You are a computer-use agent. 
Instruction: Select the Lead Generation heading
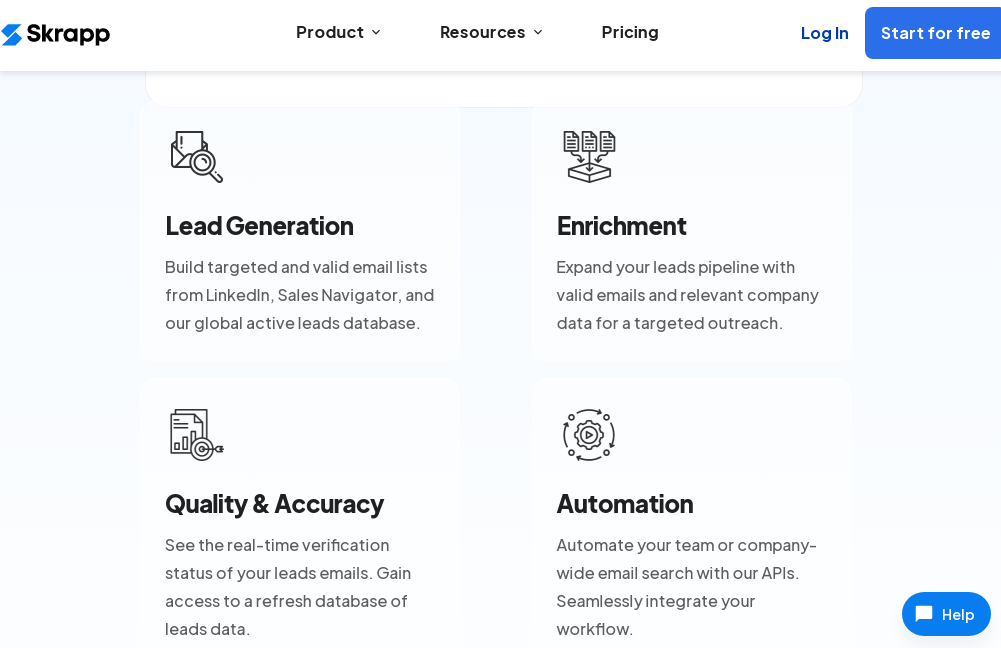click(259, 225)
